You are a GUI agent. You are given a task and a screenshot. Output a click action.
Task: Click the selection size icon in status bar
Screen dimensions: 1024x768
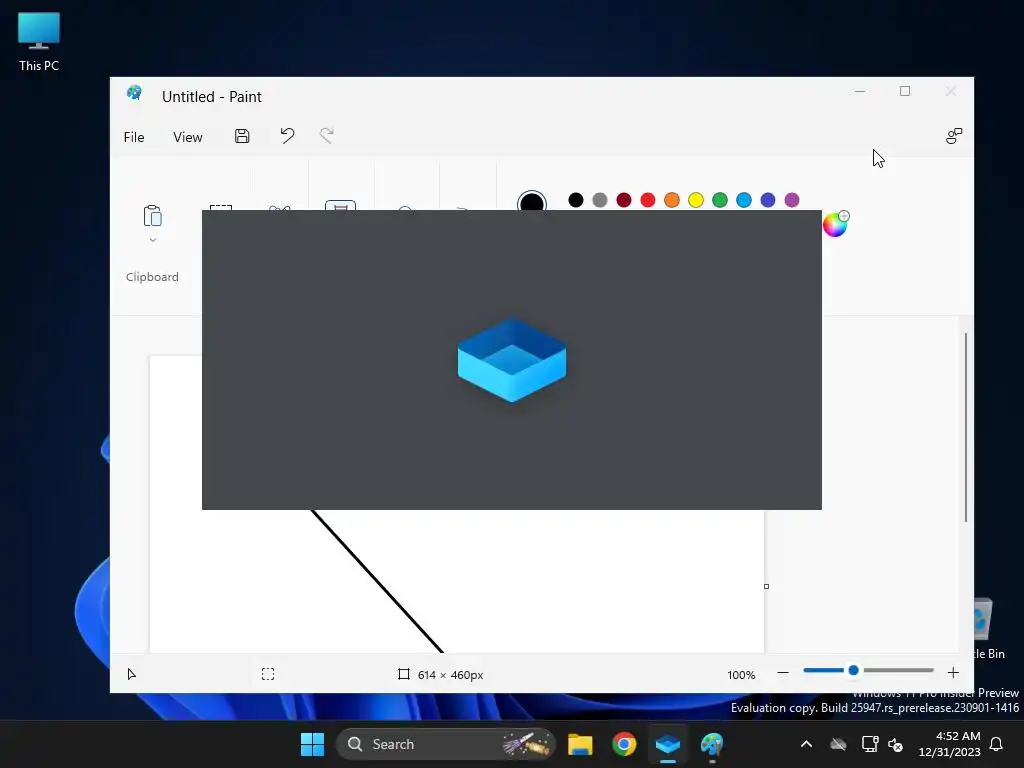[268, 674]
